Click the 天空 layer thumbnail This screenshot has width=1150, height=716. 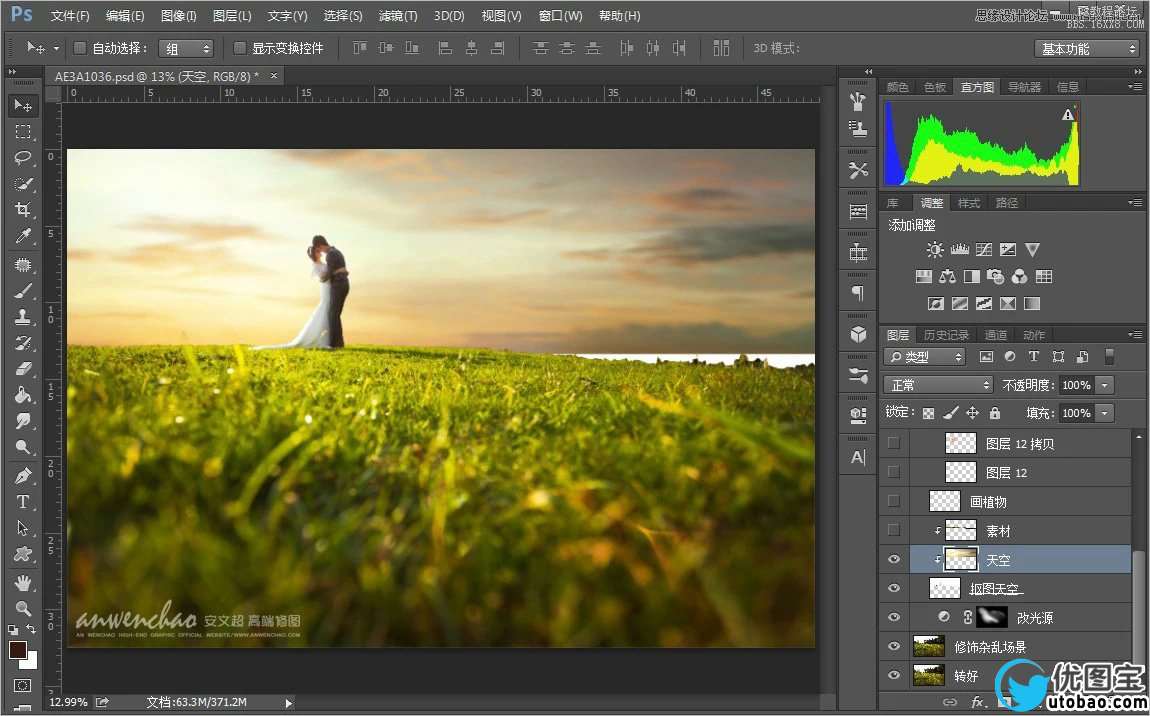961,559
